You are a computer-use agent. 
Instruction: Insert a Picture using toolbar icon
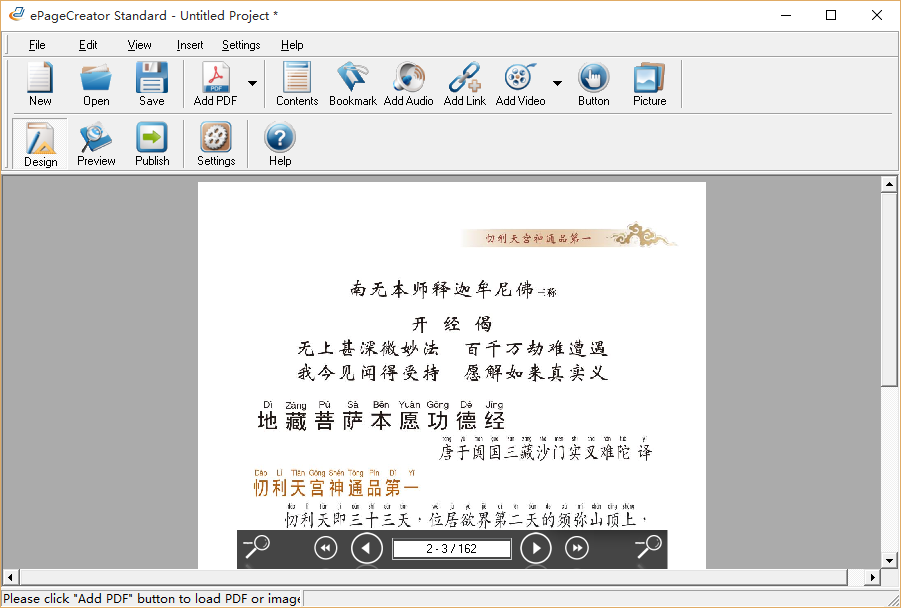650,84
